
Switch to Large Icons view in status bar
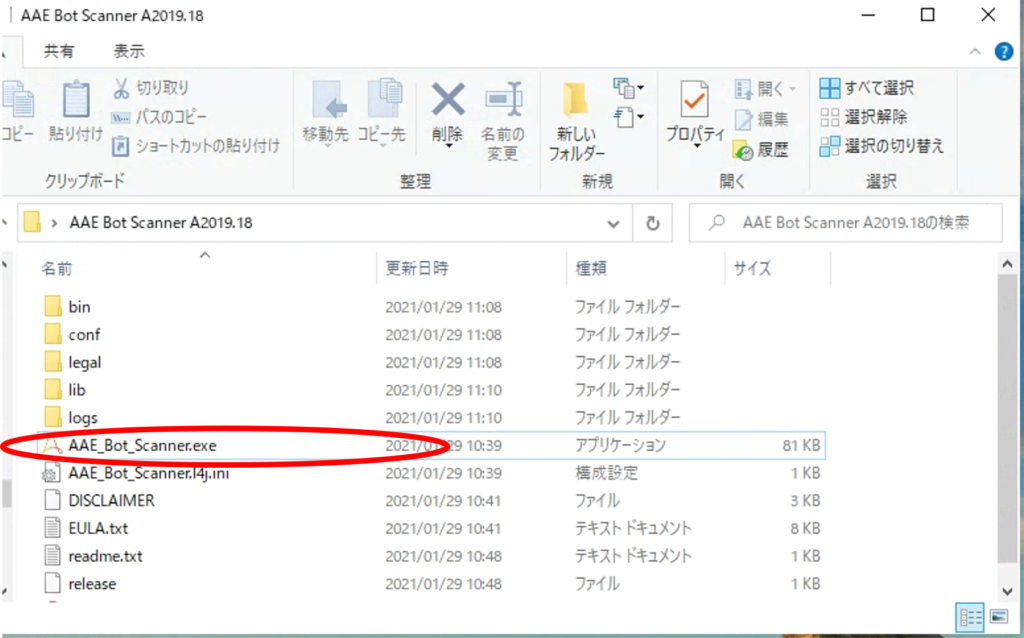(999, 616)
